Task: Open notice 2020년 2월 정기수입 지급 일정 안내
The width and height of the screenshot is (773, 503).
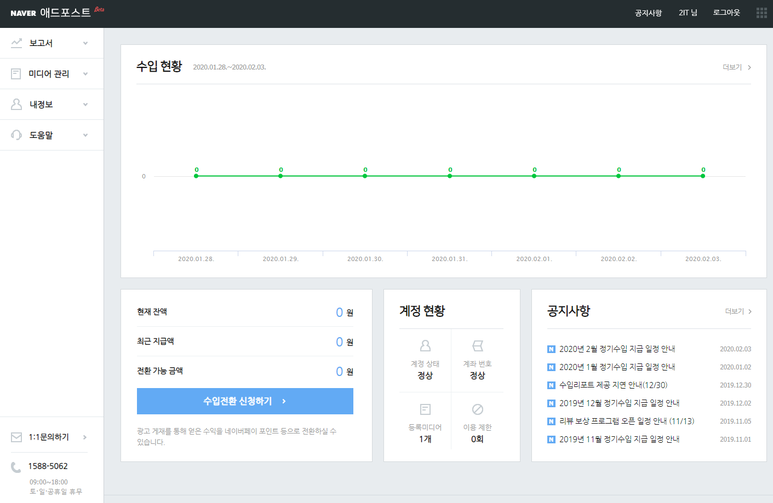Action: 617,349
